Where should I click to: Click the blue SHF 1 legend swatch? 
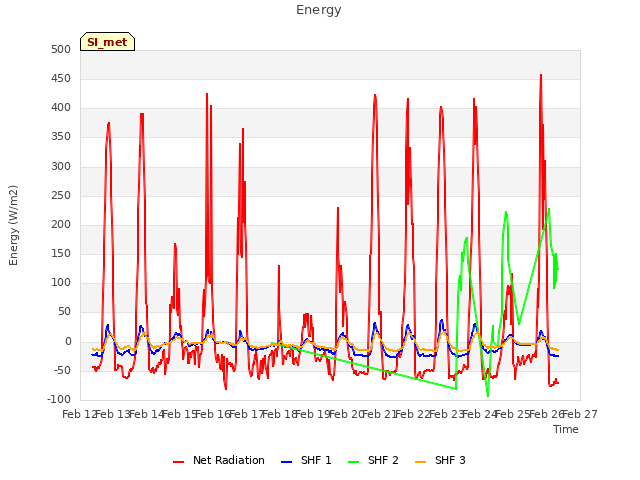coord(287,462)
